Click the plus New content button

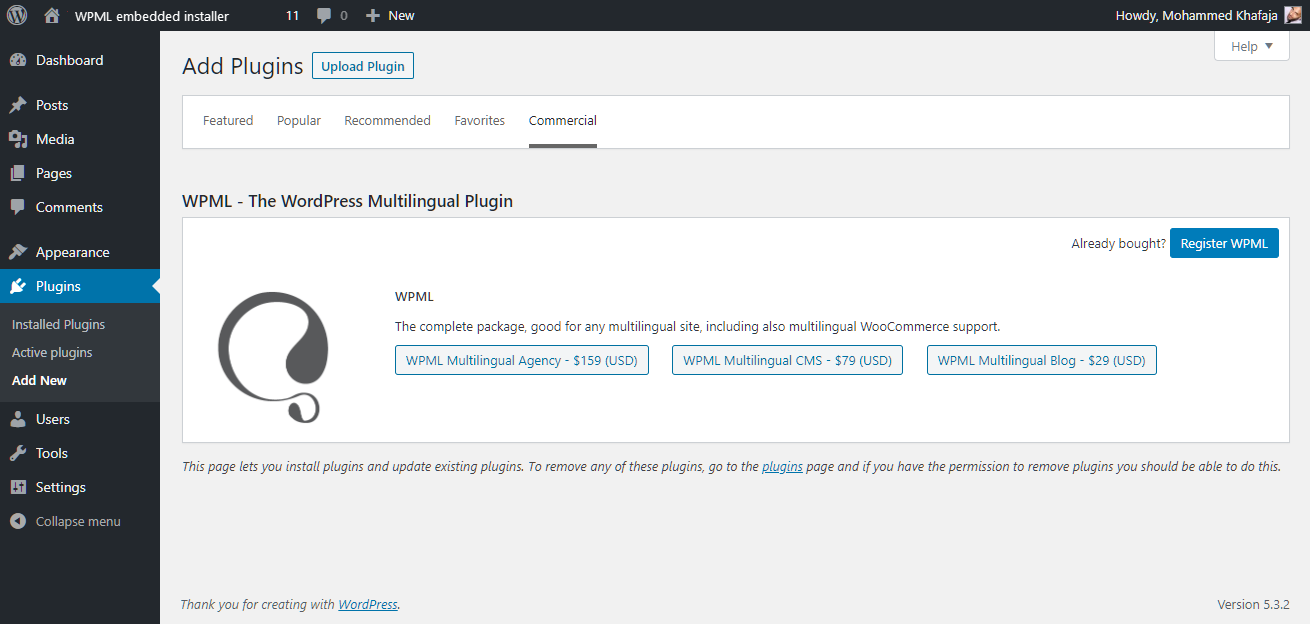click(390, 15)
